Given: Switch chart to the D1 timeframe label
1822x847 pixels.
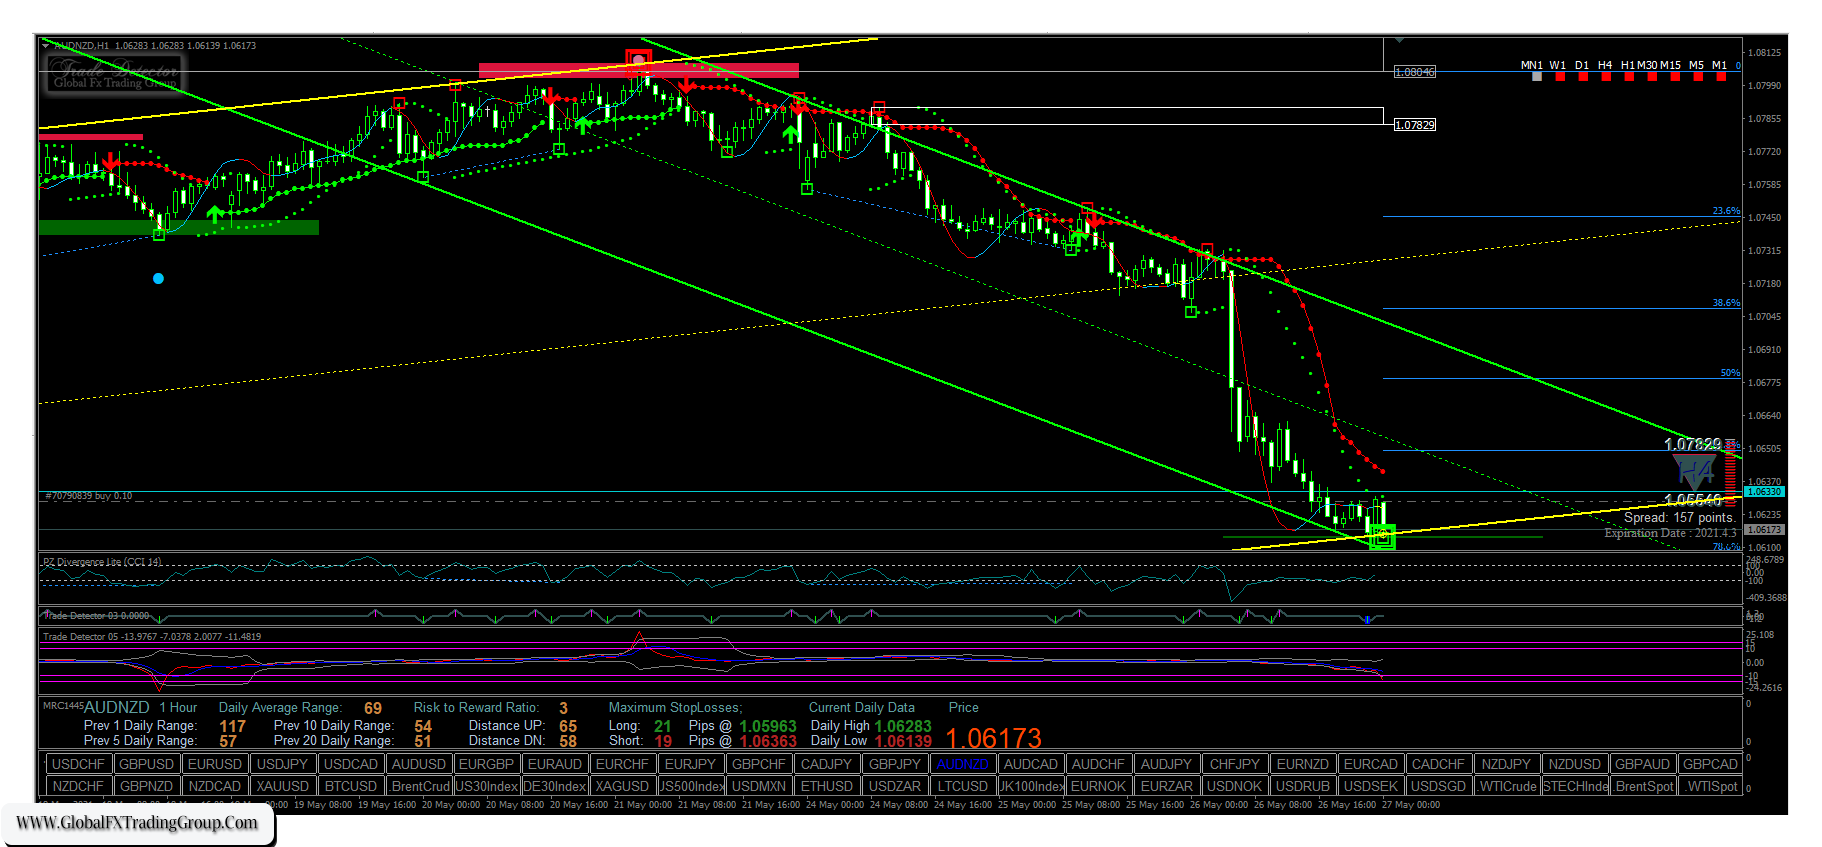Looking at the screenshot, I should pos(1582,65).
